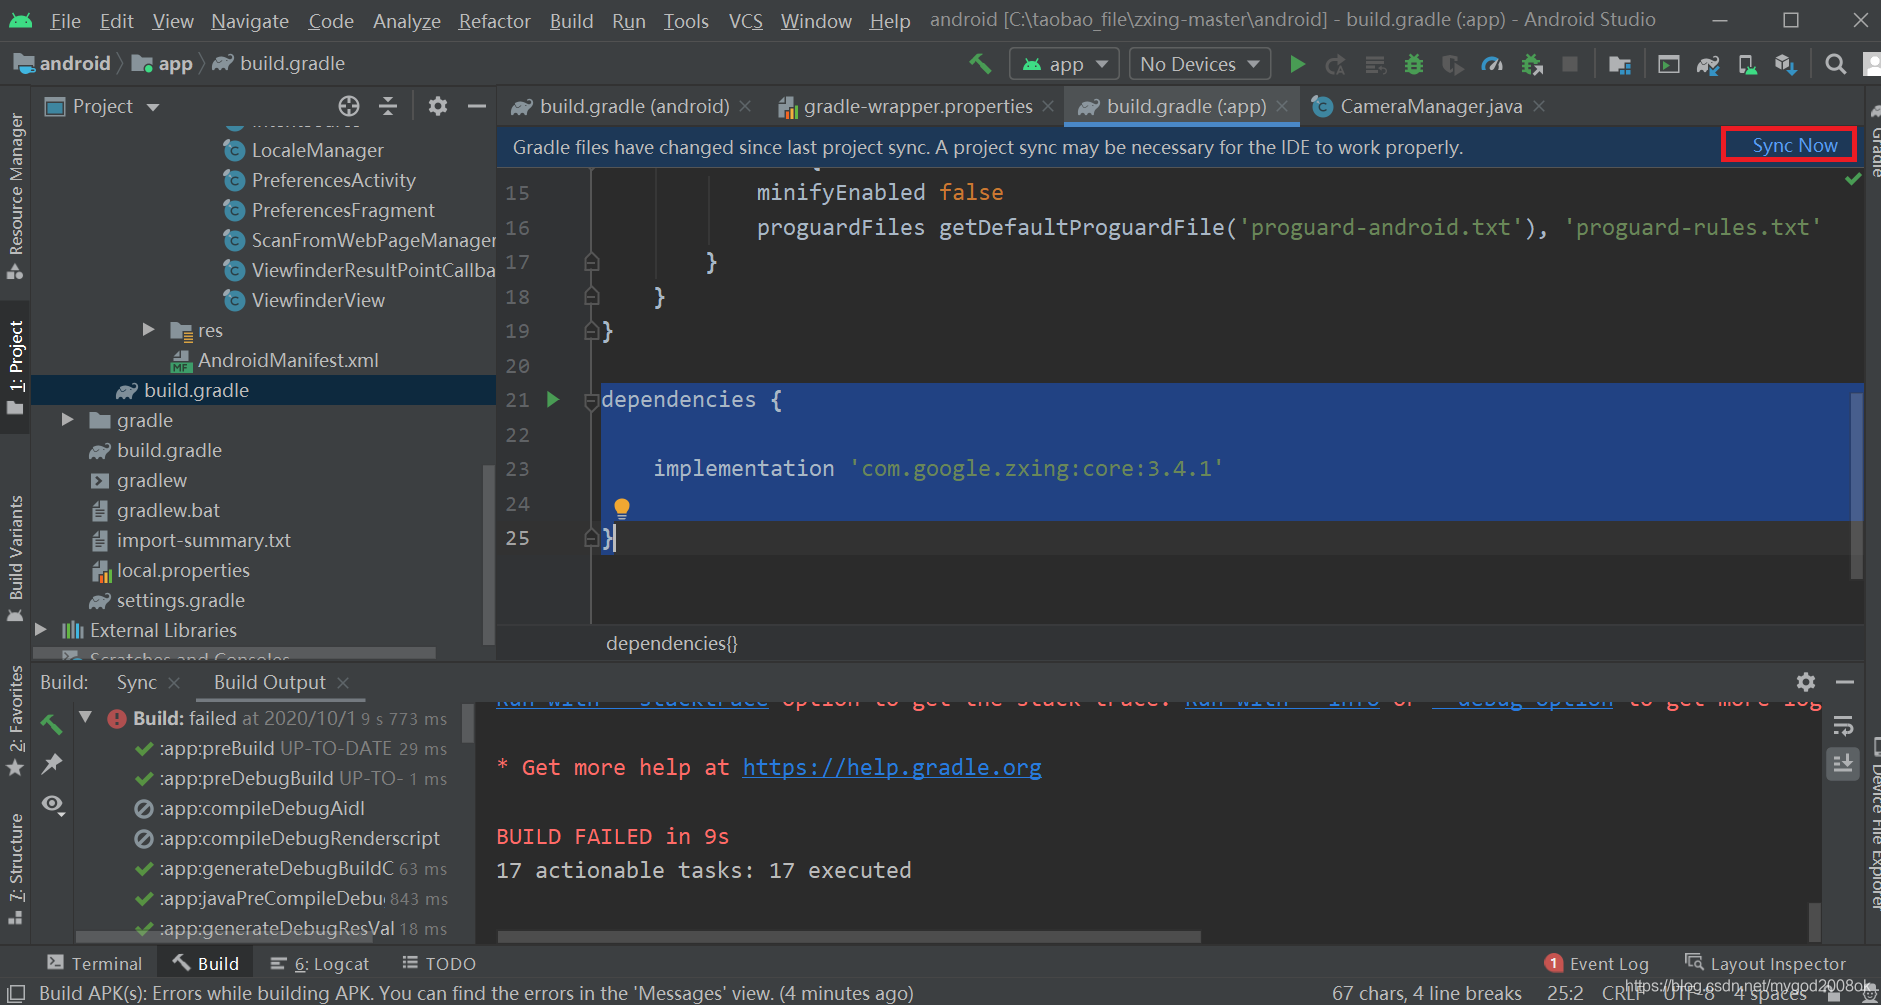Expand the res folder in Project tree
The width and height of the screenshot is (1881, 1005).
pyautogui.click(x=148, y=330)
